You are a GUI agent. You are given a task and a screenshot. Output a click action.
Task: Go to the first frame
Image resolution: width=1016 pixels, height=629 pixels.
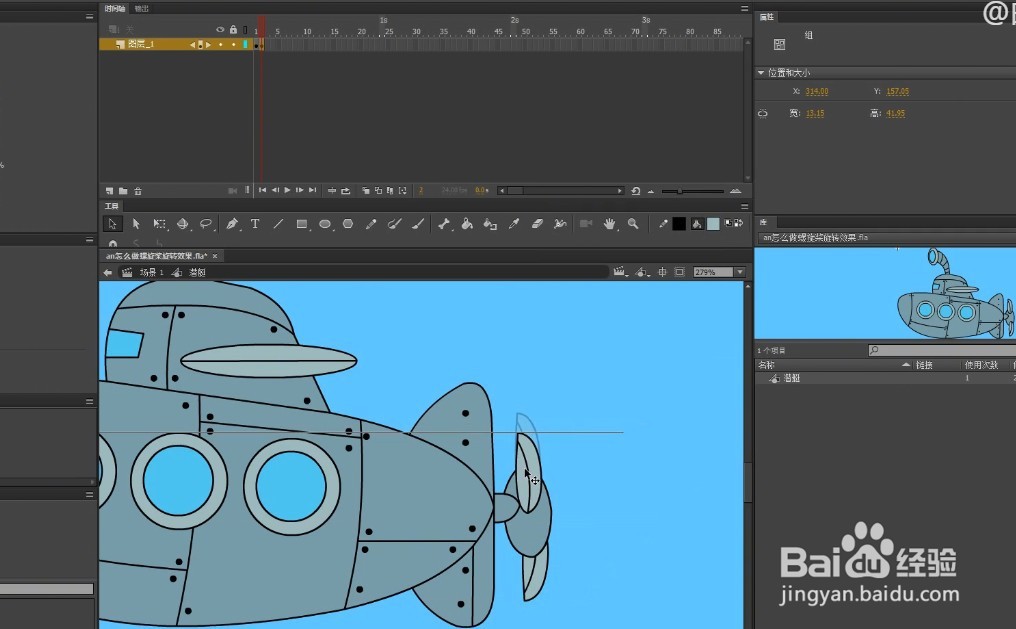coord(262,190)
